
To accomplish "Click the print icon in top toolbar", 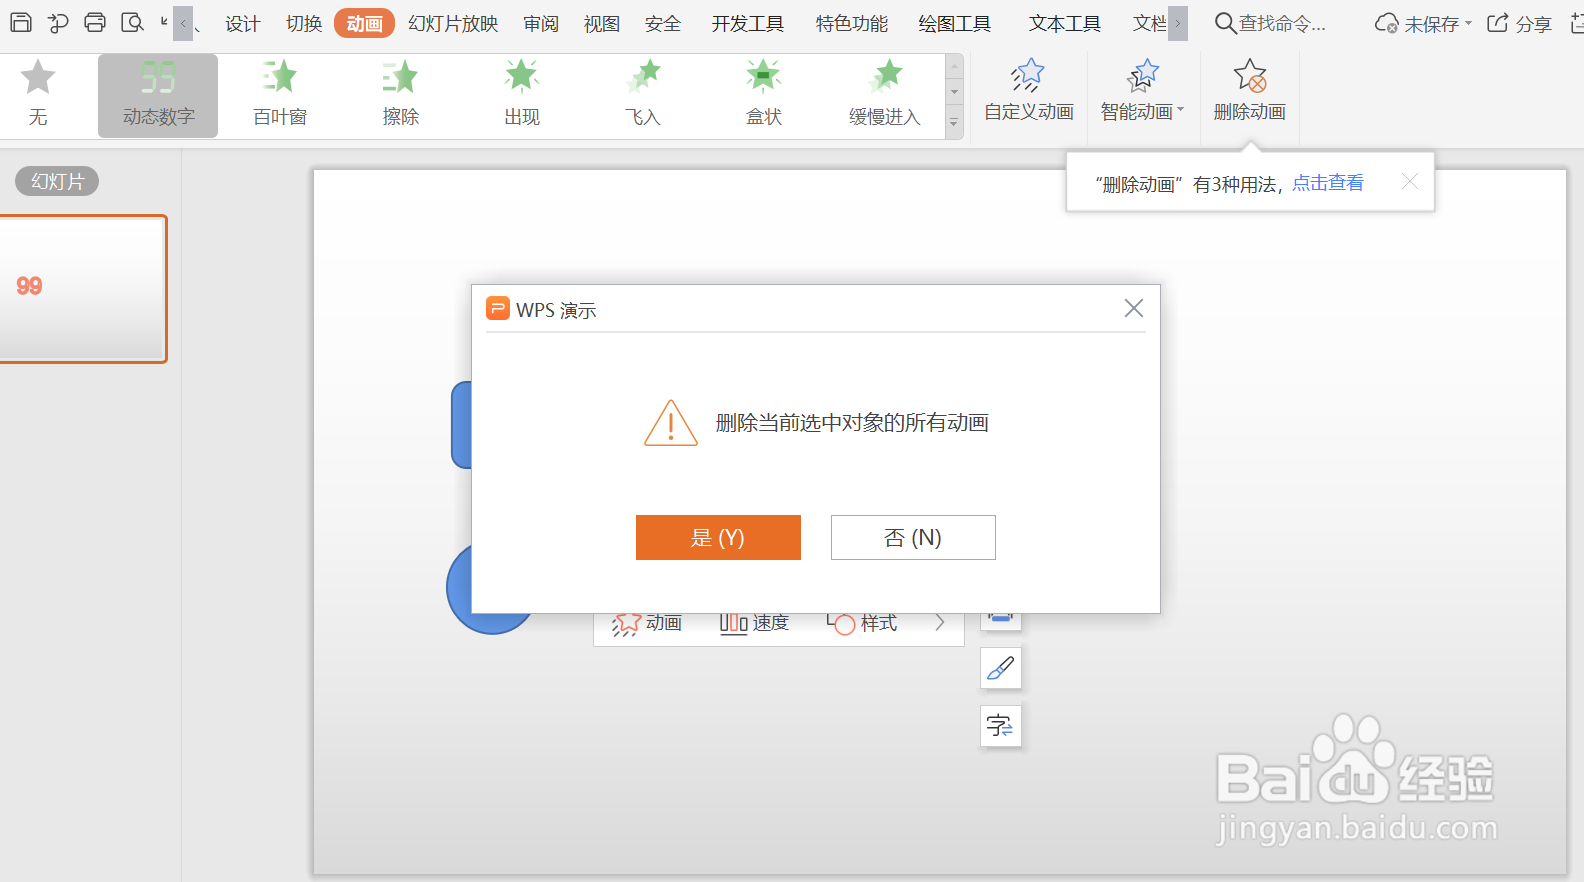I will (95, 22).
